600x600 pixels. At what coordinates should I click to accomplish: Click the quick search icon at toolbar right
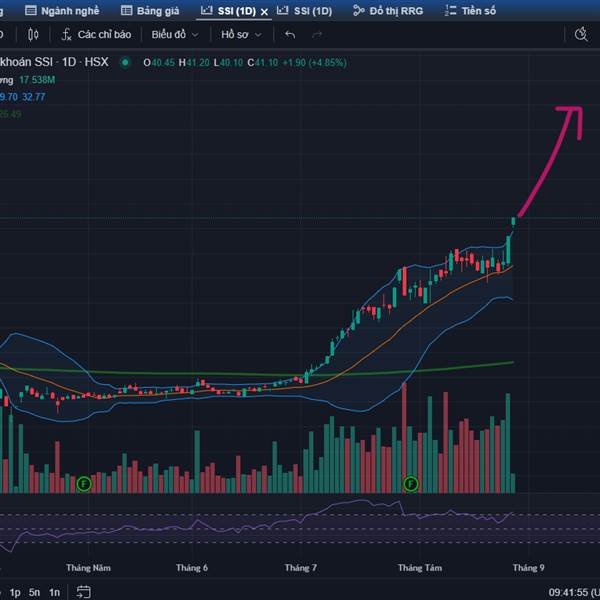581,34
